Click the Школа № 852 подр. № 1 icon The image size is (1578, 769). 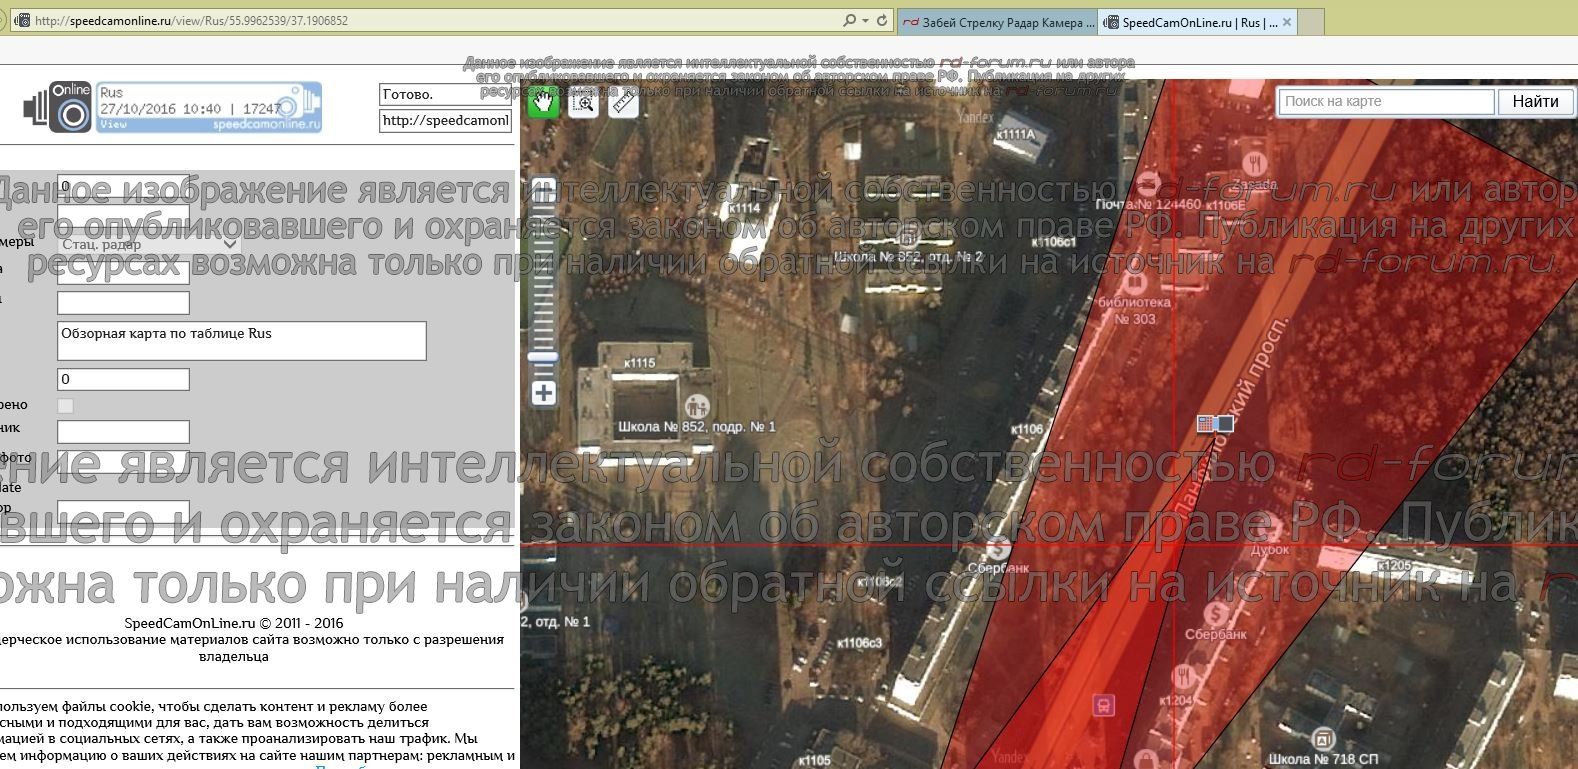point(697,406)
